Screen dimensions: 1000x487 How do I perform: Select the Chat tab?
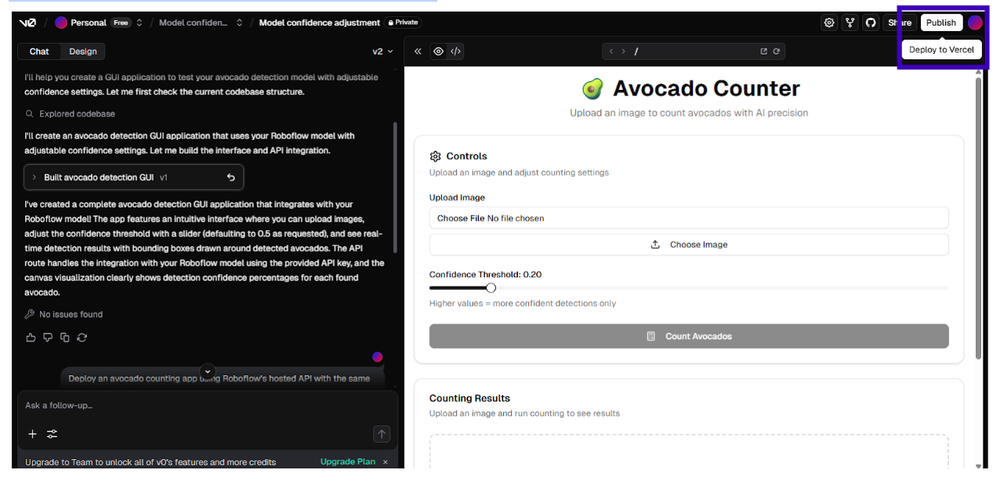click(x=39, y=51)
